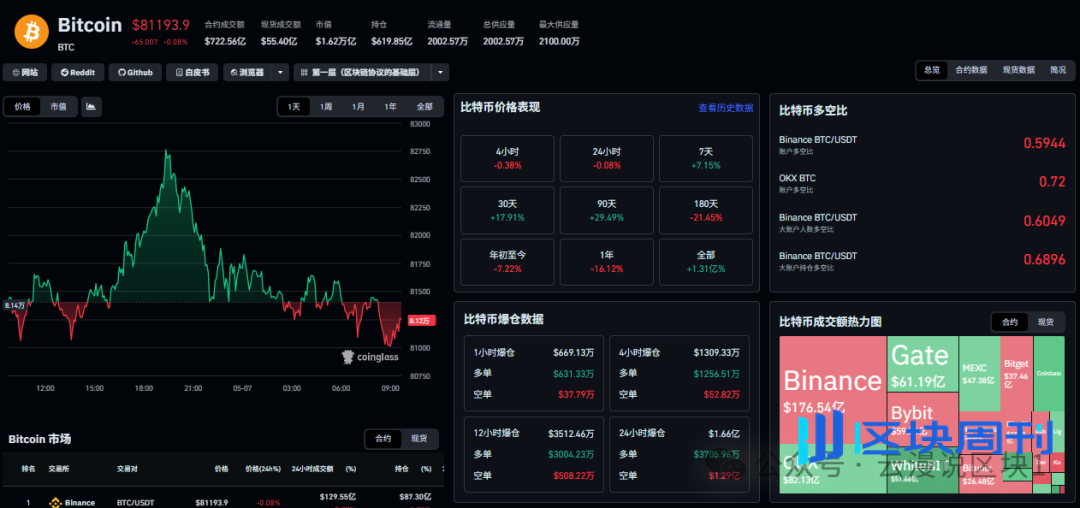Sort by the 价格(24h%) column header
The width and height of the screenshot is (1080, 508).
(263, 469)
